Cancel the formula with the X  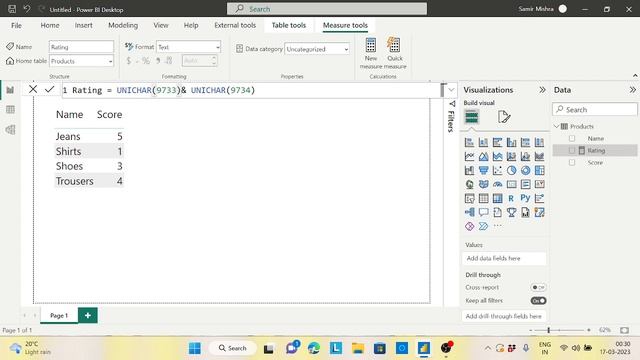coord(33,89)
